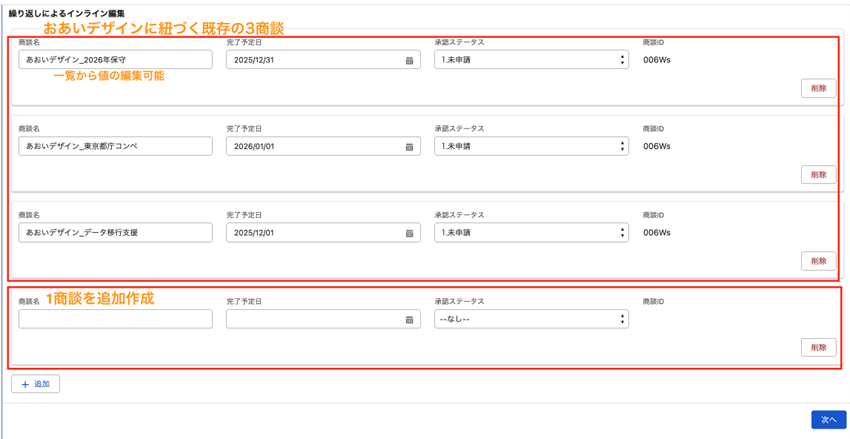Click the 商談名 field containing あおいデザイン_東京都庁コンペ
Screen dimensions: 850x439
tap(115, 147)
